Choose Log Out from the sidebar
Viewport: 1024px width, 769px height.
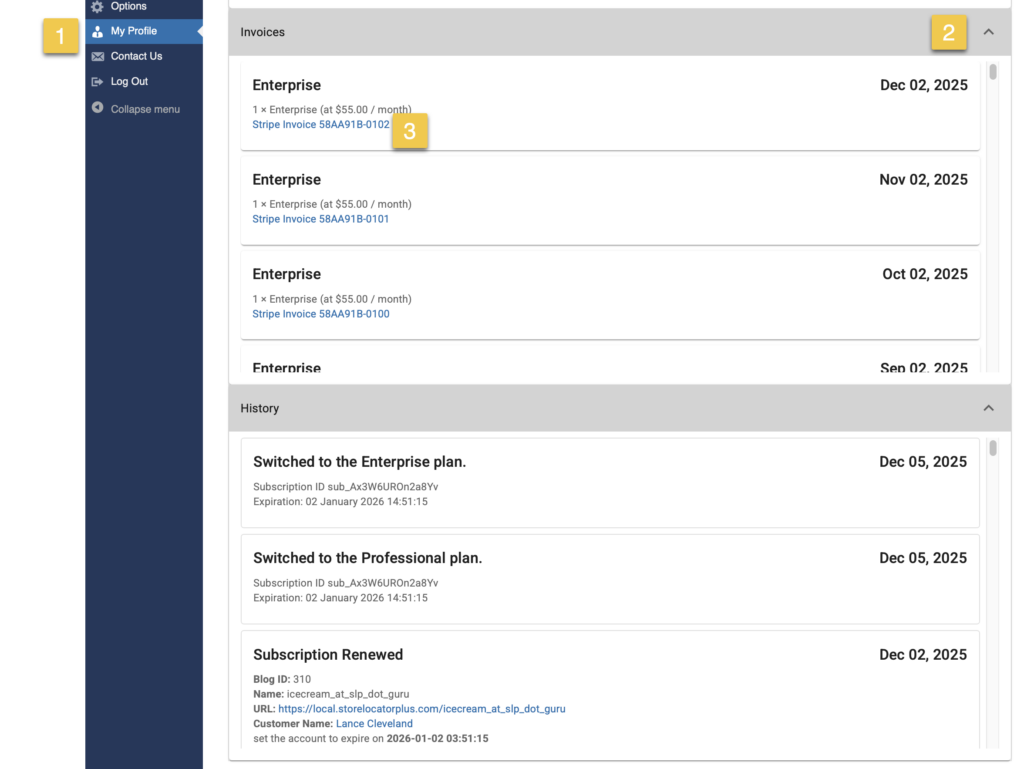click(129, 82)
